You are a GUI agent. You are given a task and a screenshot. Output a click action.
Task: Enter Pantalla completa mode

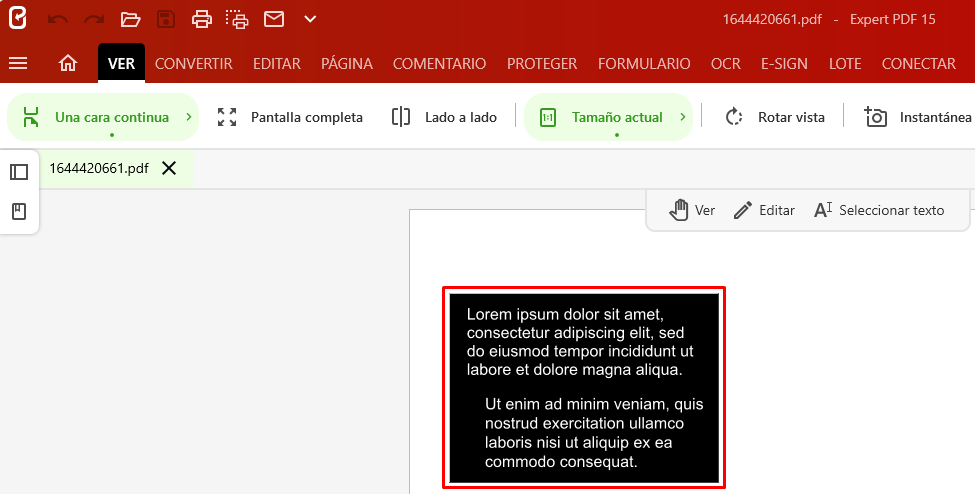point(290,117)
